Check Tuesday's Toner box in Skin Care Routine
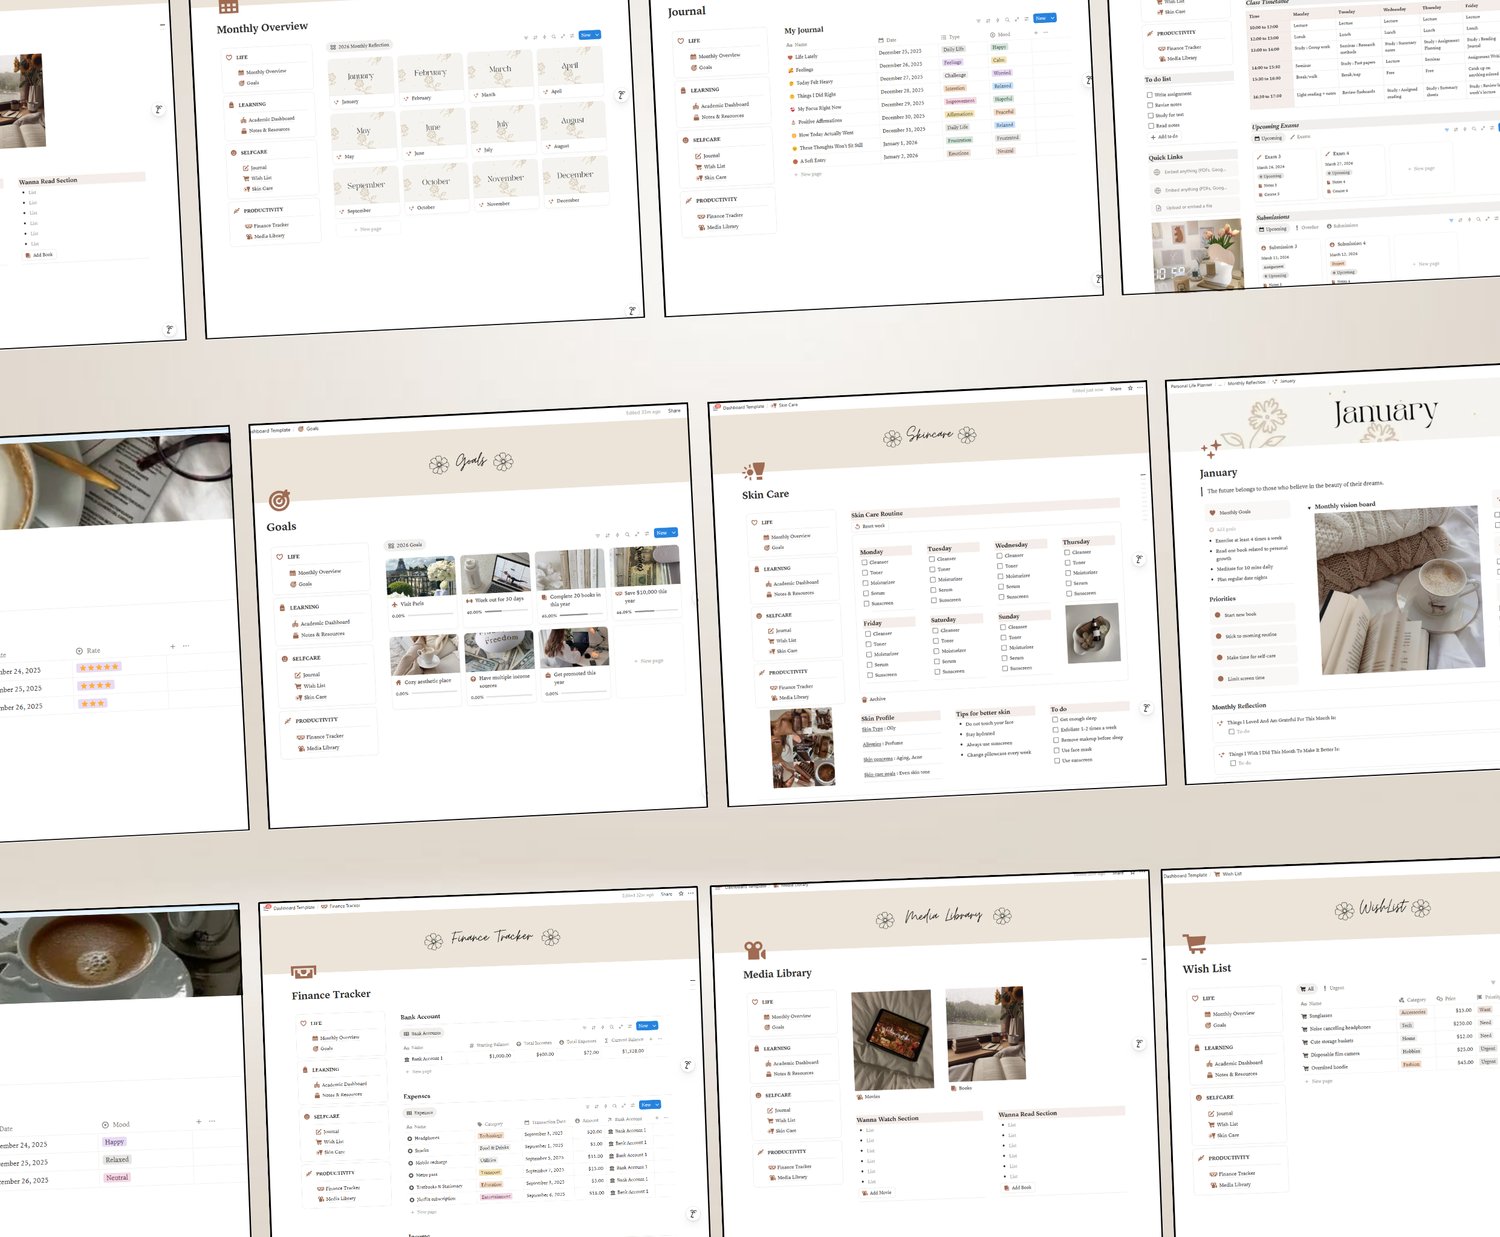The height and width of the screenshot is (1237, 1500). point(932,570)
